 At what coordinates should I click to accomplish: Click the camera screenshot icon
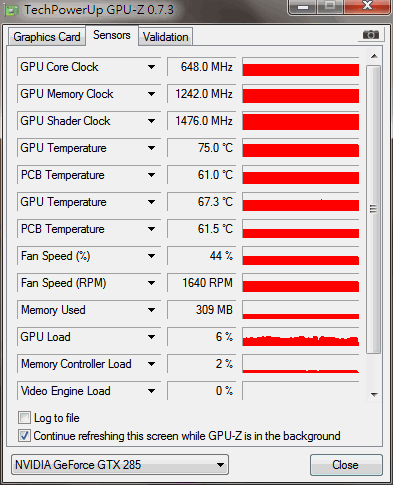(x=371, y=35)
